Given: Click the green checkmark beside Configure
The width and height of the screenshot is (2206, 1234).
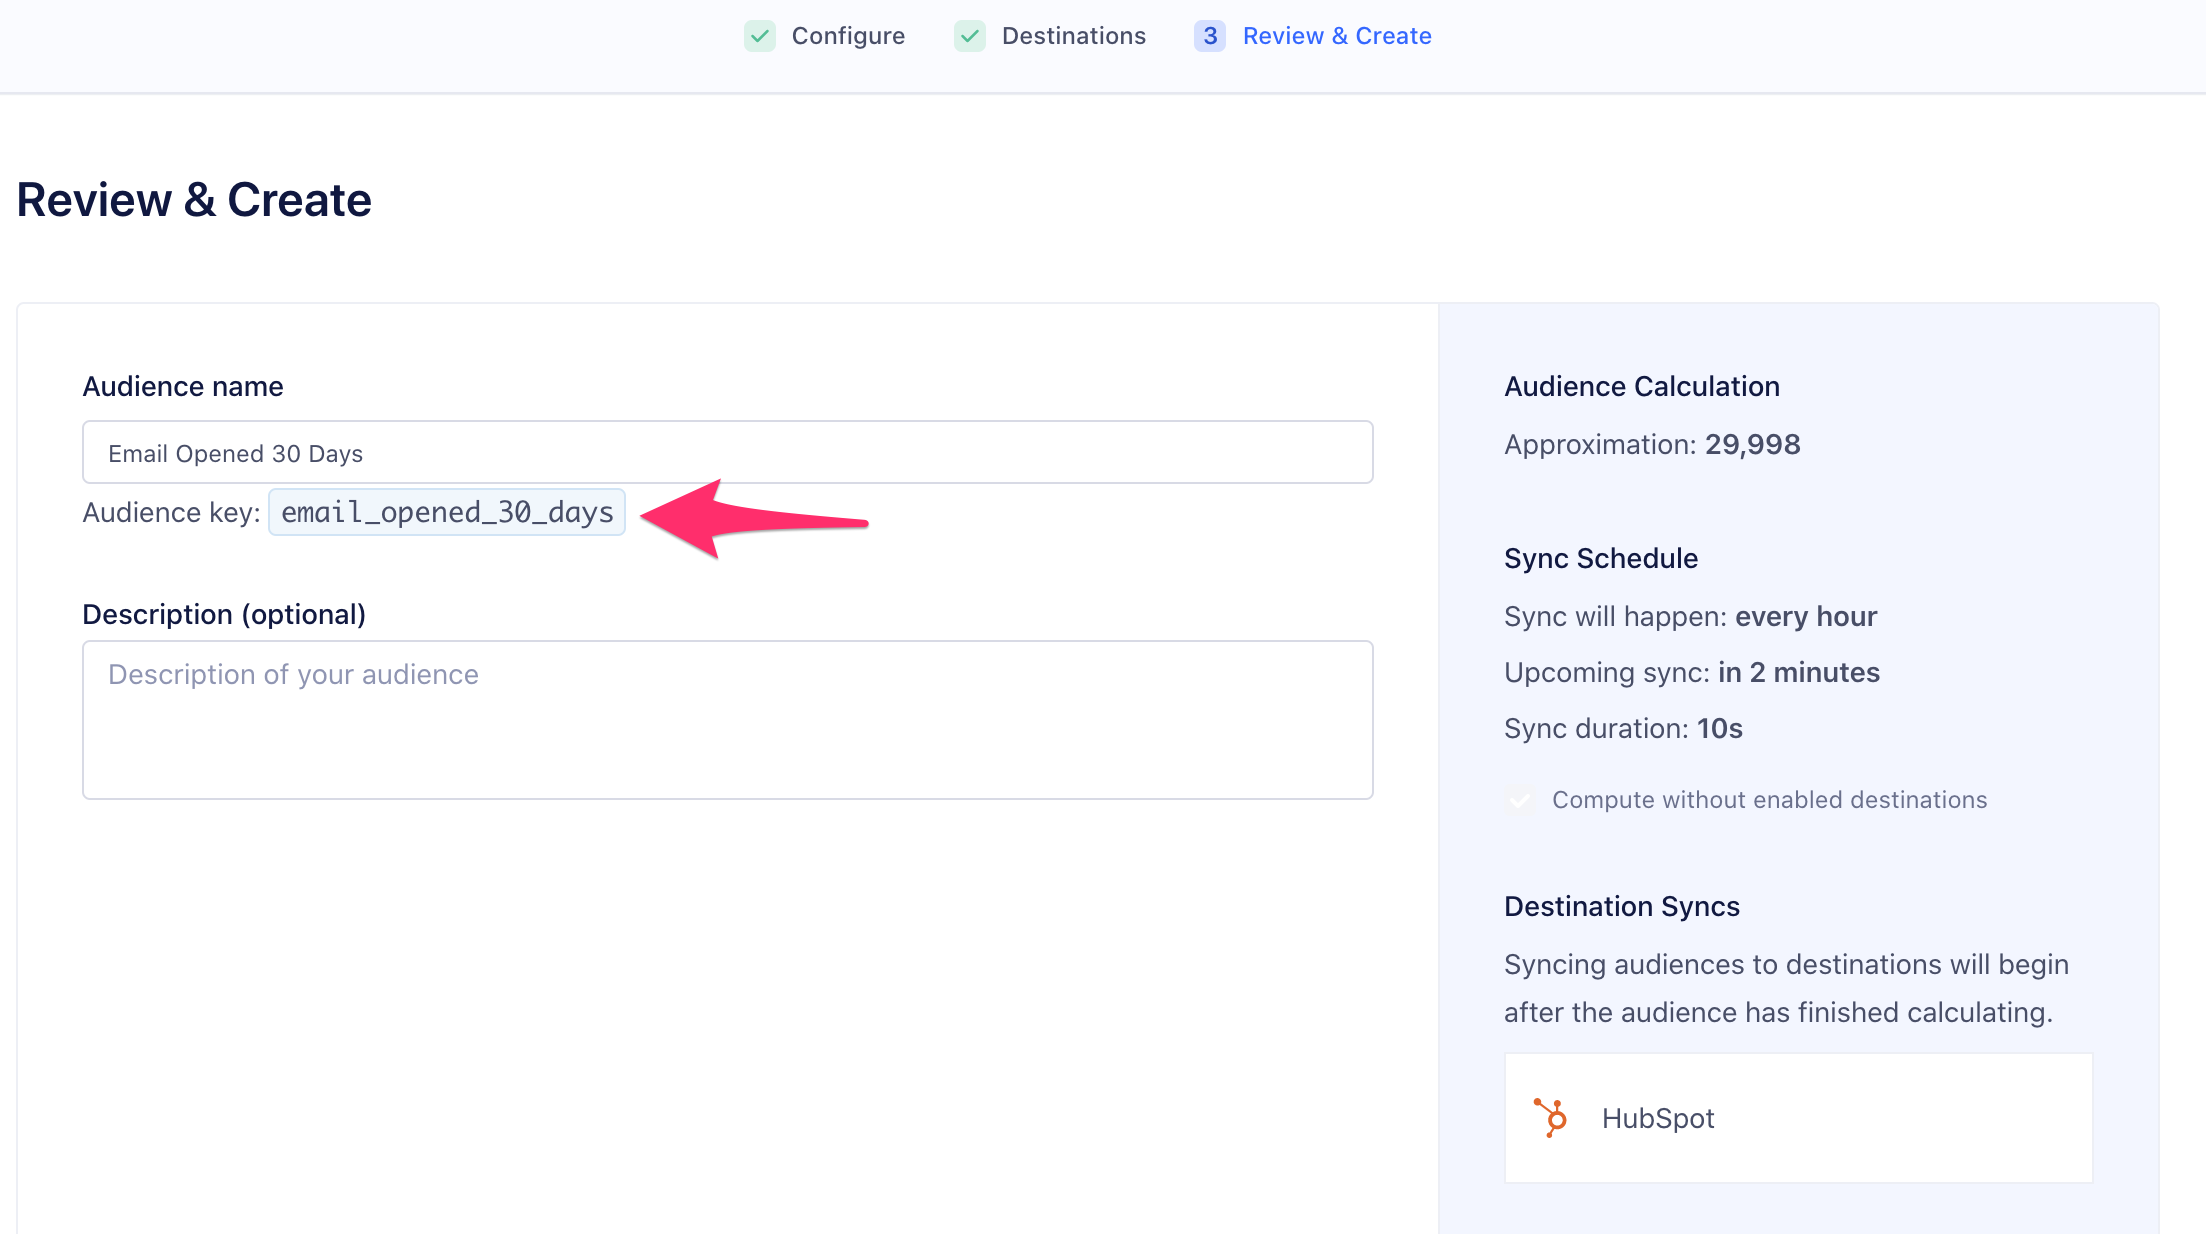Looking at the screenshot, I should coord(760,35).
